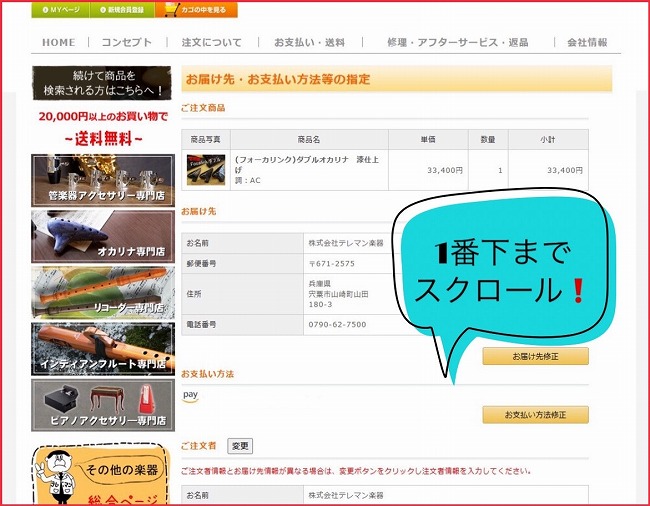Open 修理・アフターサービス・返品 page
650x506 pixels.
pyautogui.click(x=457, y=42)
